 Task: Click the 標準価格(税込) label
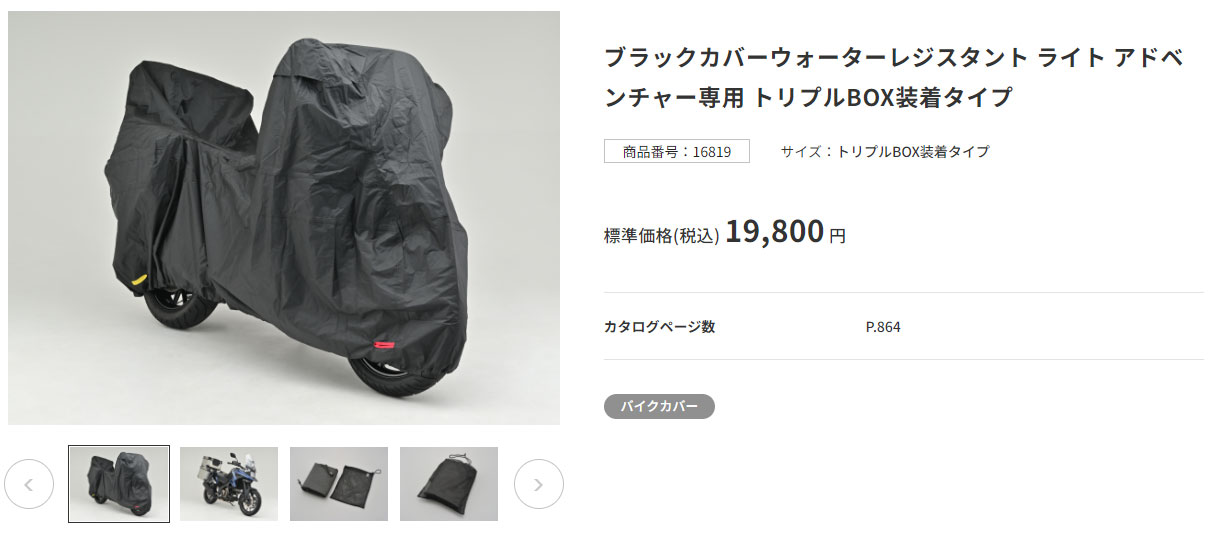(x=662, y=236)
